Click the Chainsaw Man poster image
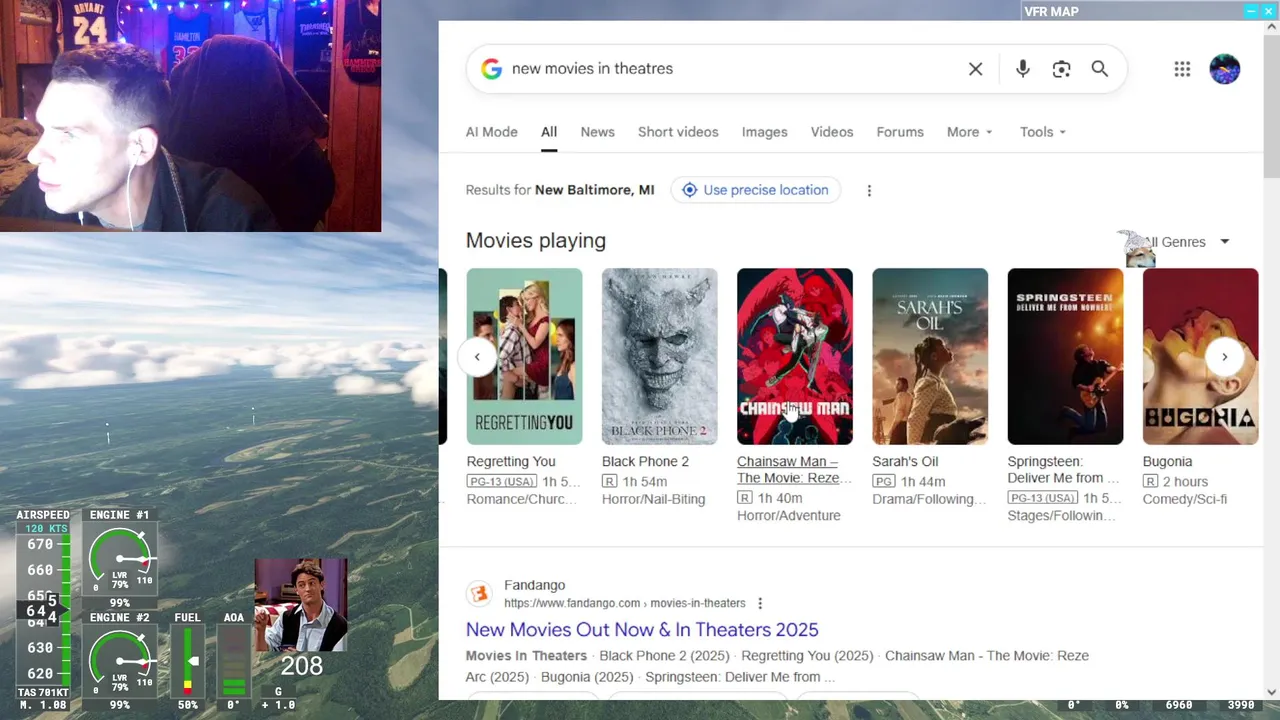The width and height of the screenshot is (1280, 720). click(795, 356)
